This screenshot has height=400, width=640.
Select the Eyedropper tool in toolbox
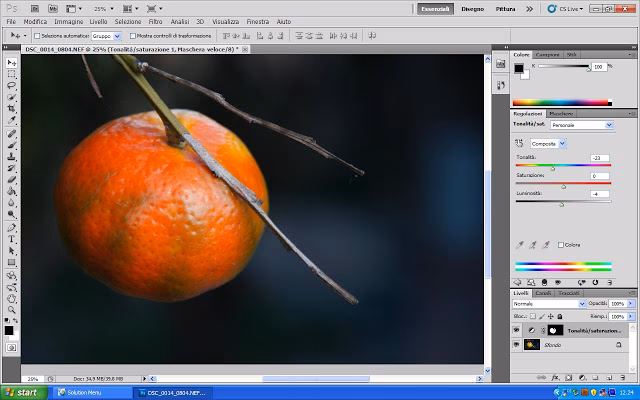pos(11,120)
